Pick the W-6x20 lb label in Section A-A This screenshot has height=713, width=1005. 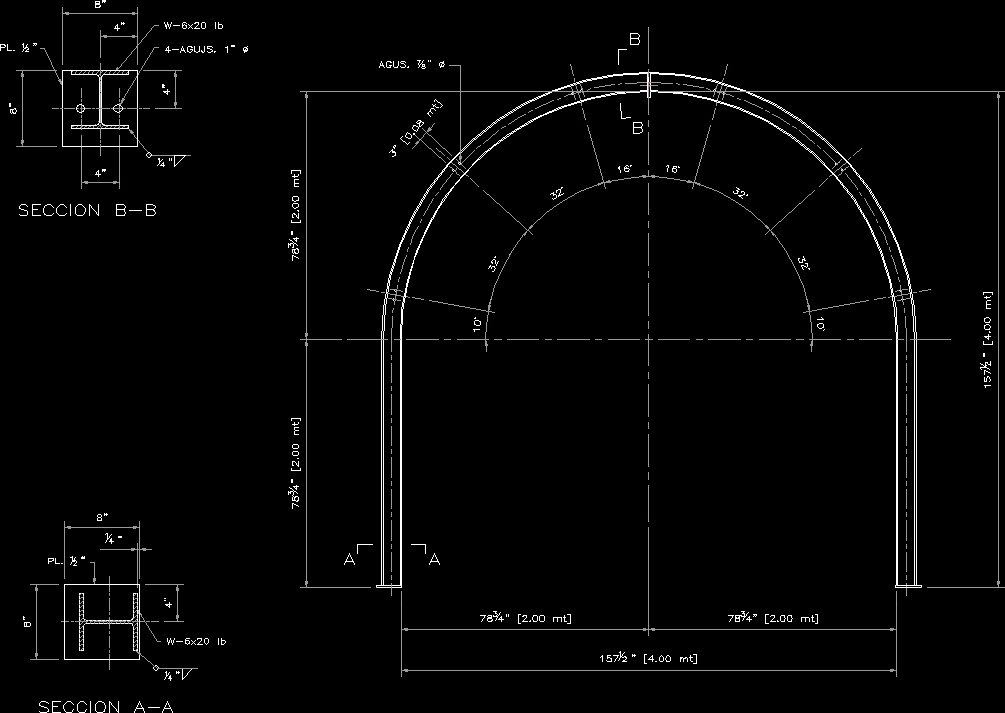[195, 641]
